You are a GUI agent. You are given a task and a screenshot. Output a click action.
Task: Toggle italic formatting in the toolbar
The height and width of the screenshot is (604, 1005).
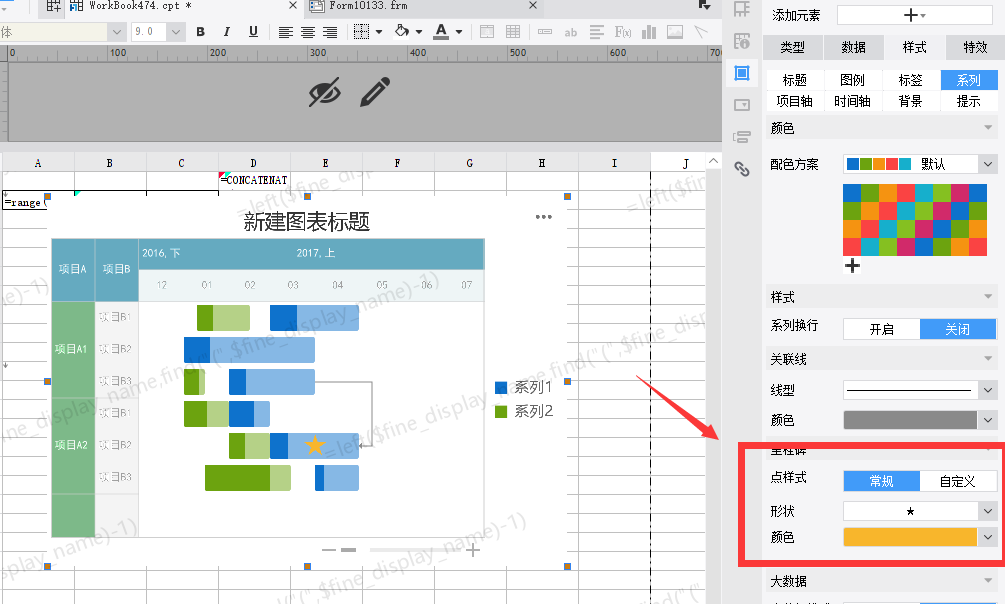pos(226,31)
